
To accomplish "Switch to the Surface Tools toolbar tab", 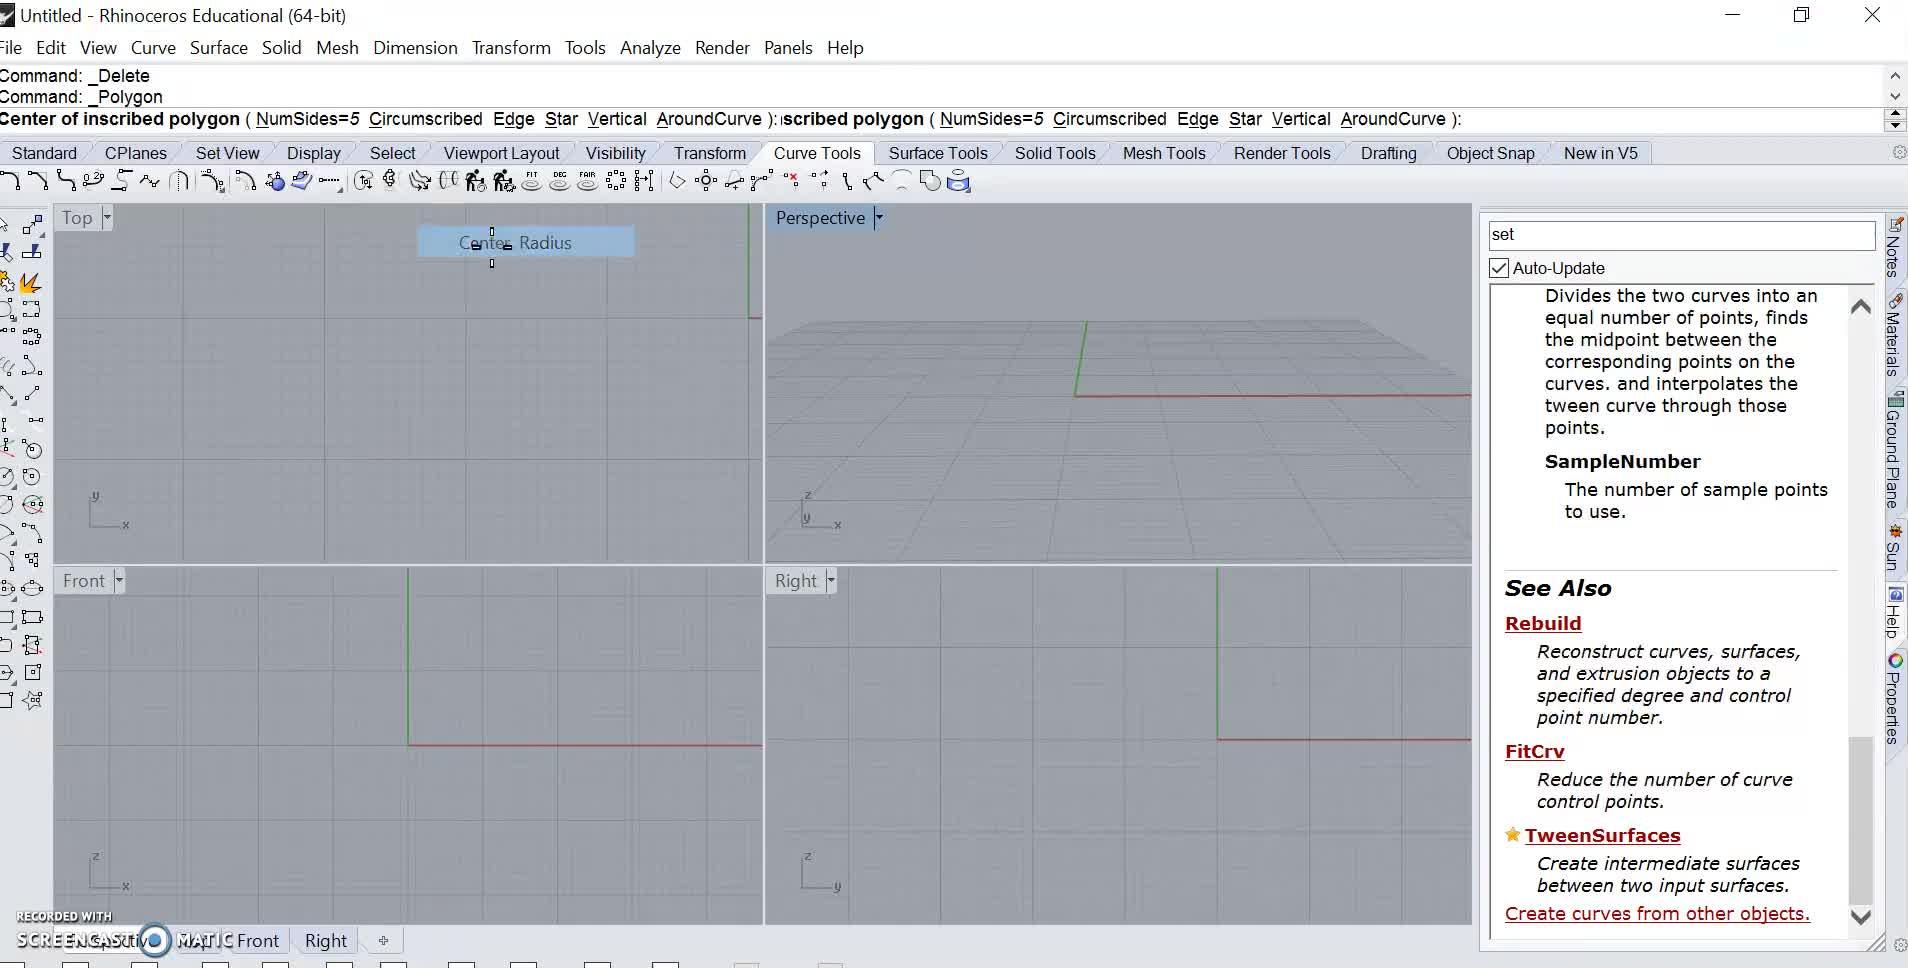I will (x=938, y=153).
